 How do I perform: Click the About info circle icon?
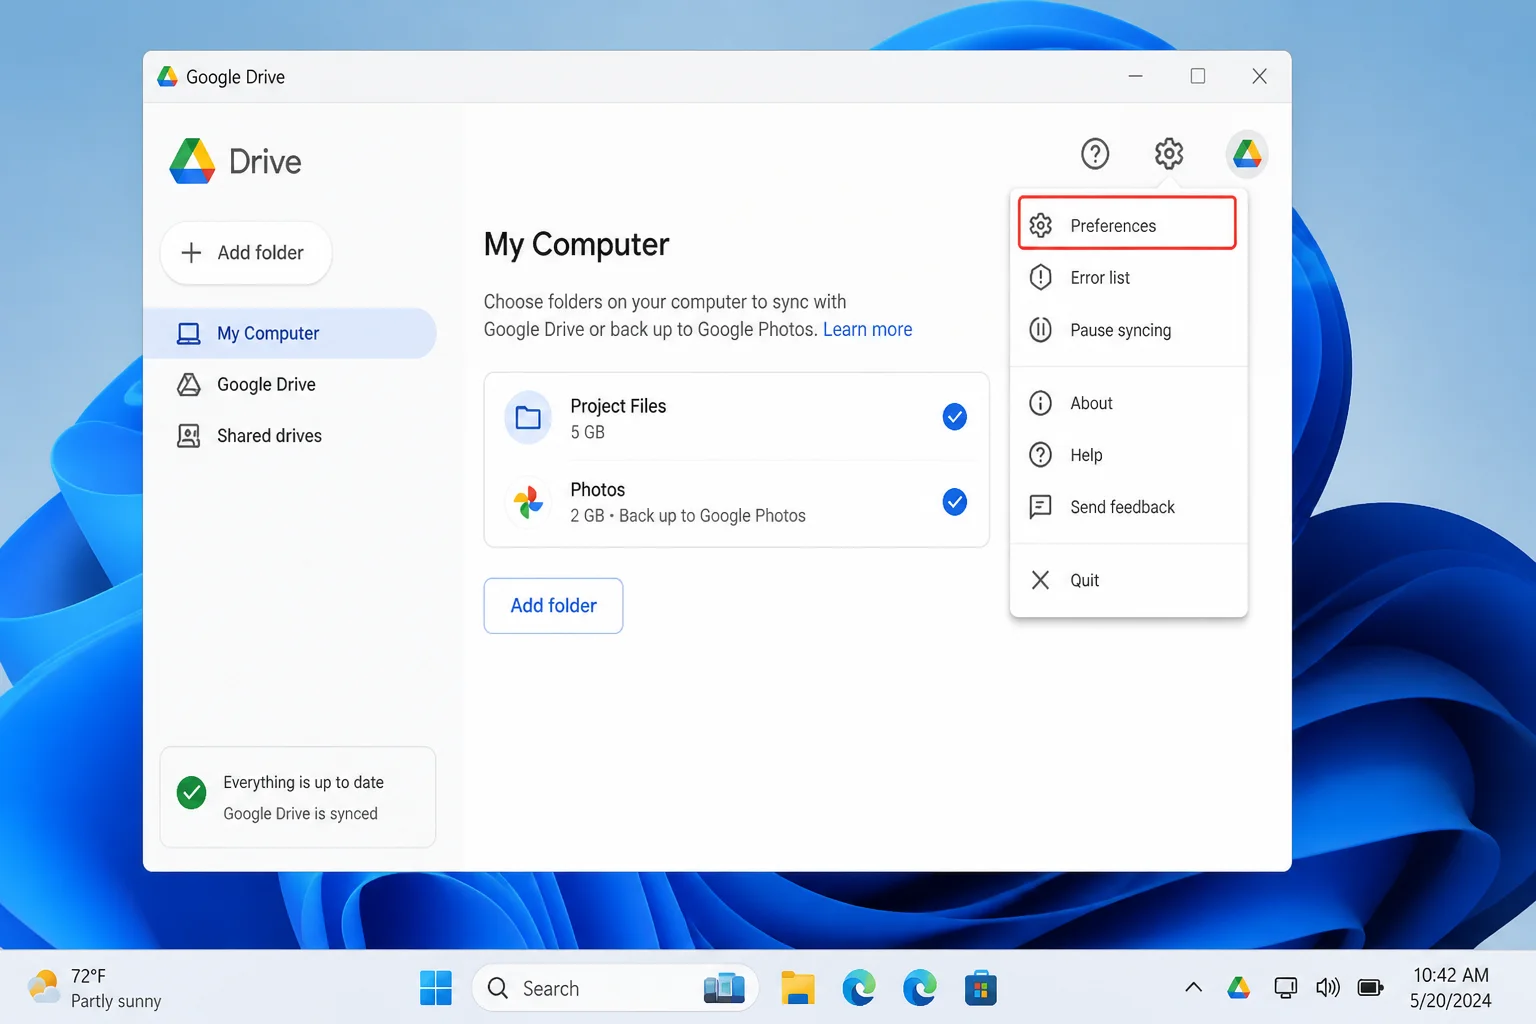1041,403
